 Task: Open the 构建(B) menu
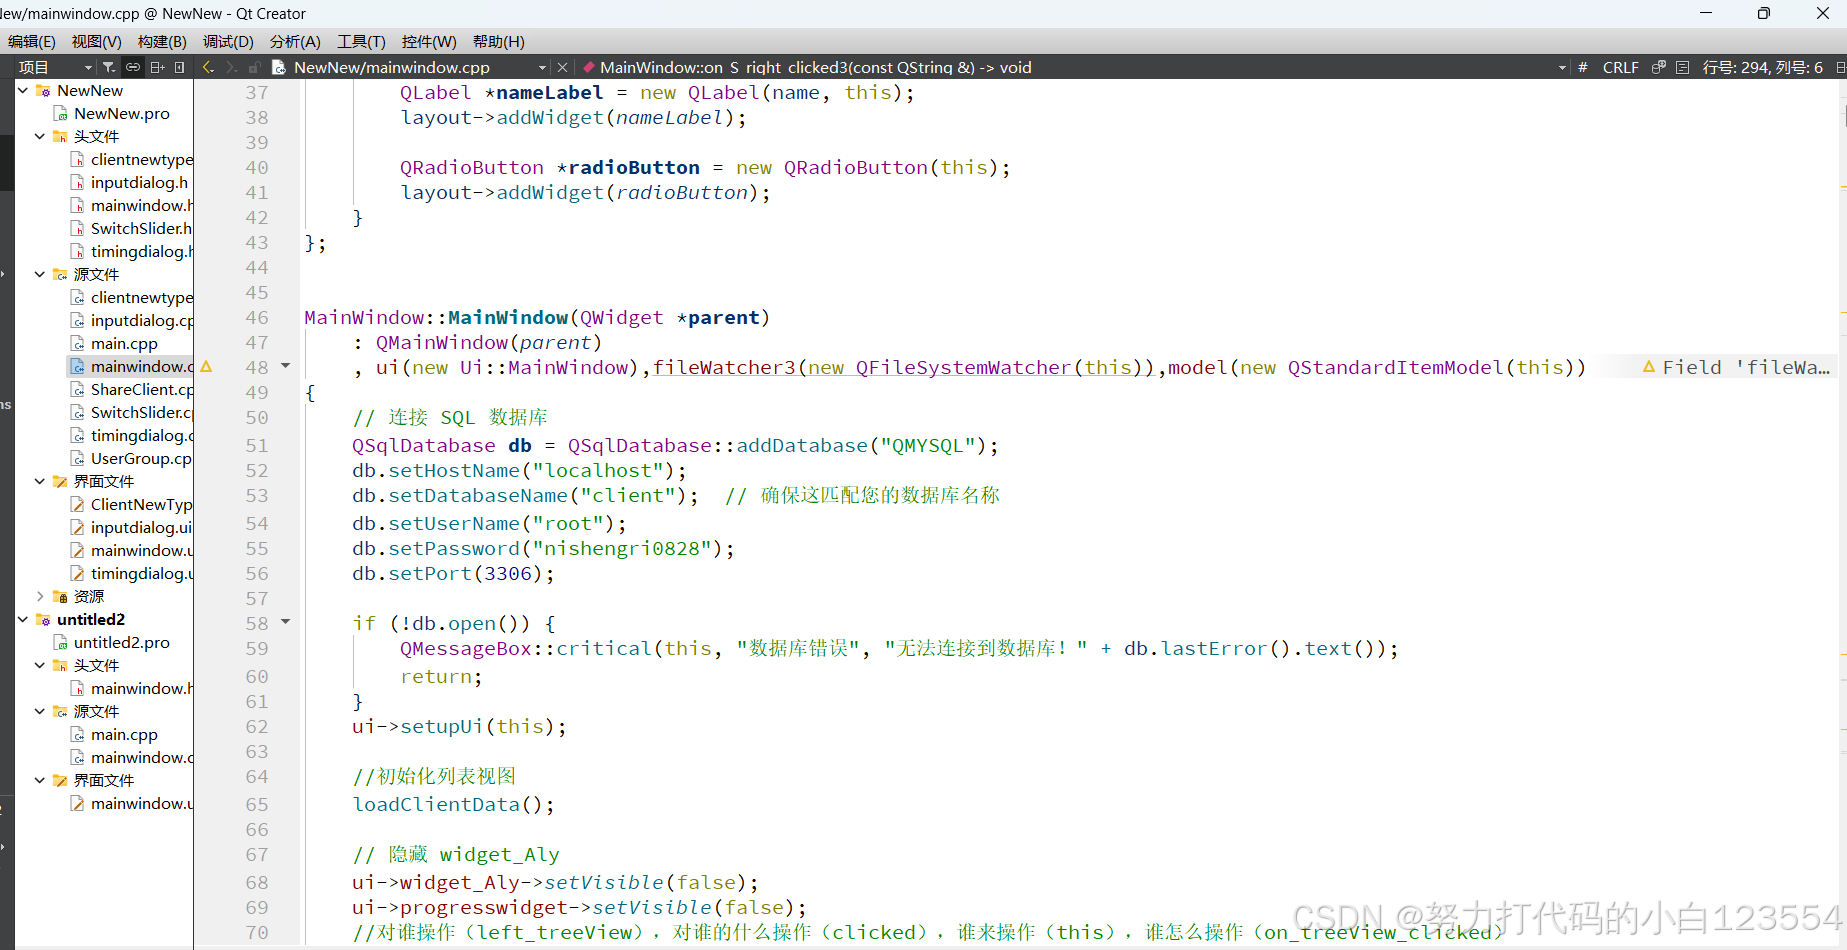click(162, 41)
